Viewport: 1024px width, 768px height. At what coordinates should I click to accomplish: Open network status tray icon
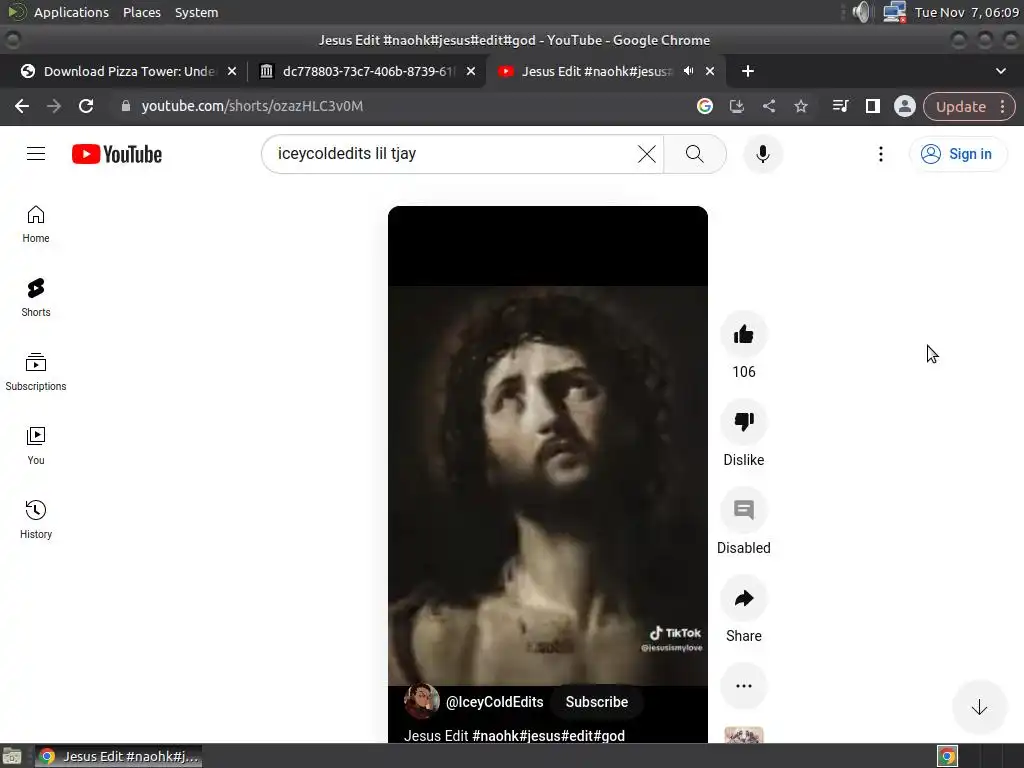(894, 12)
